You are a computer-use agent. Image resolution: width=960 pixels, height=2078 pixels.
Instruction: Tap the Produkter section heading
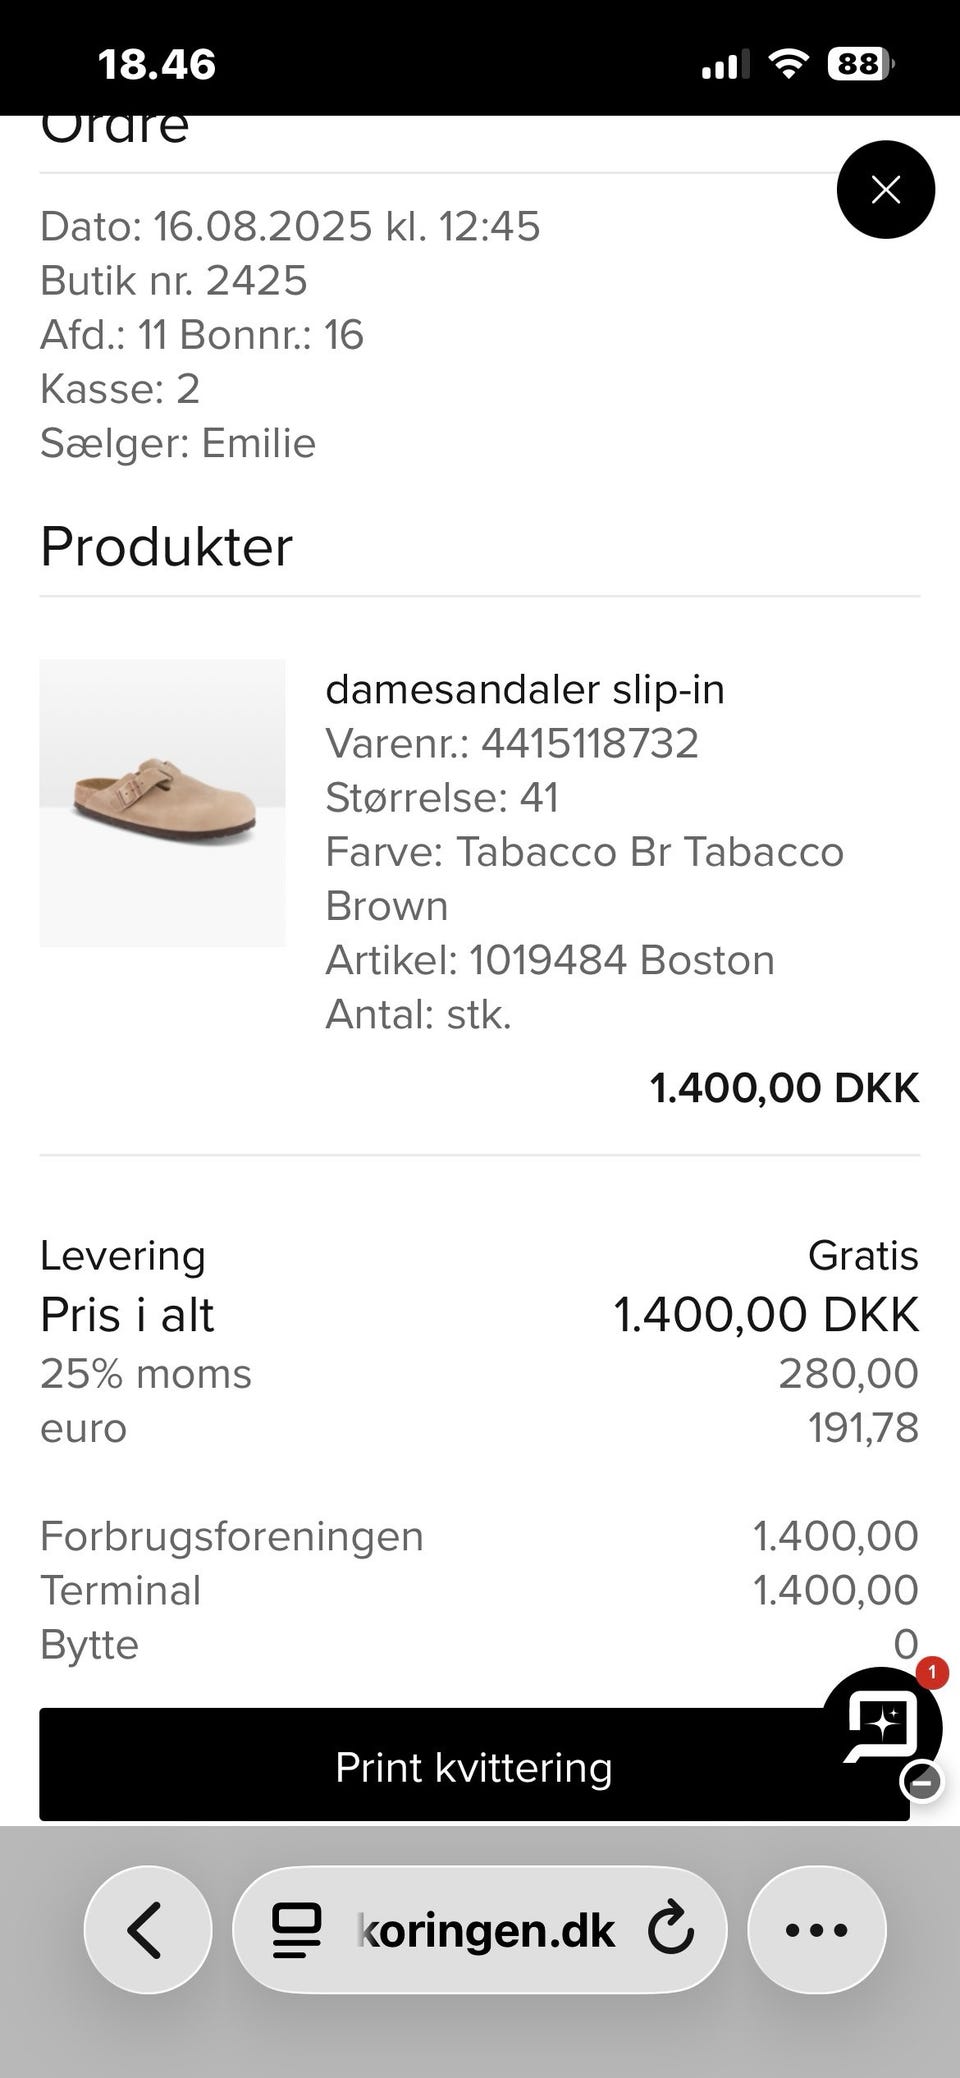click(x=167, y=546)
